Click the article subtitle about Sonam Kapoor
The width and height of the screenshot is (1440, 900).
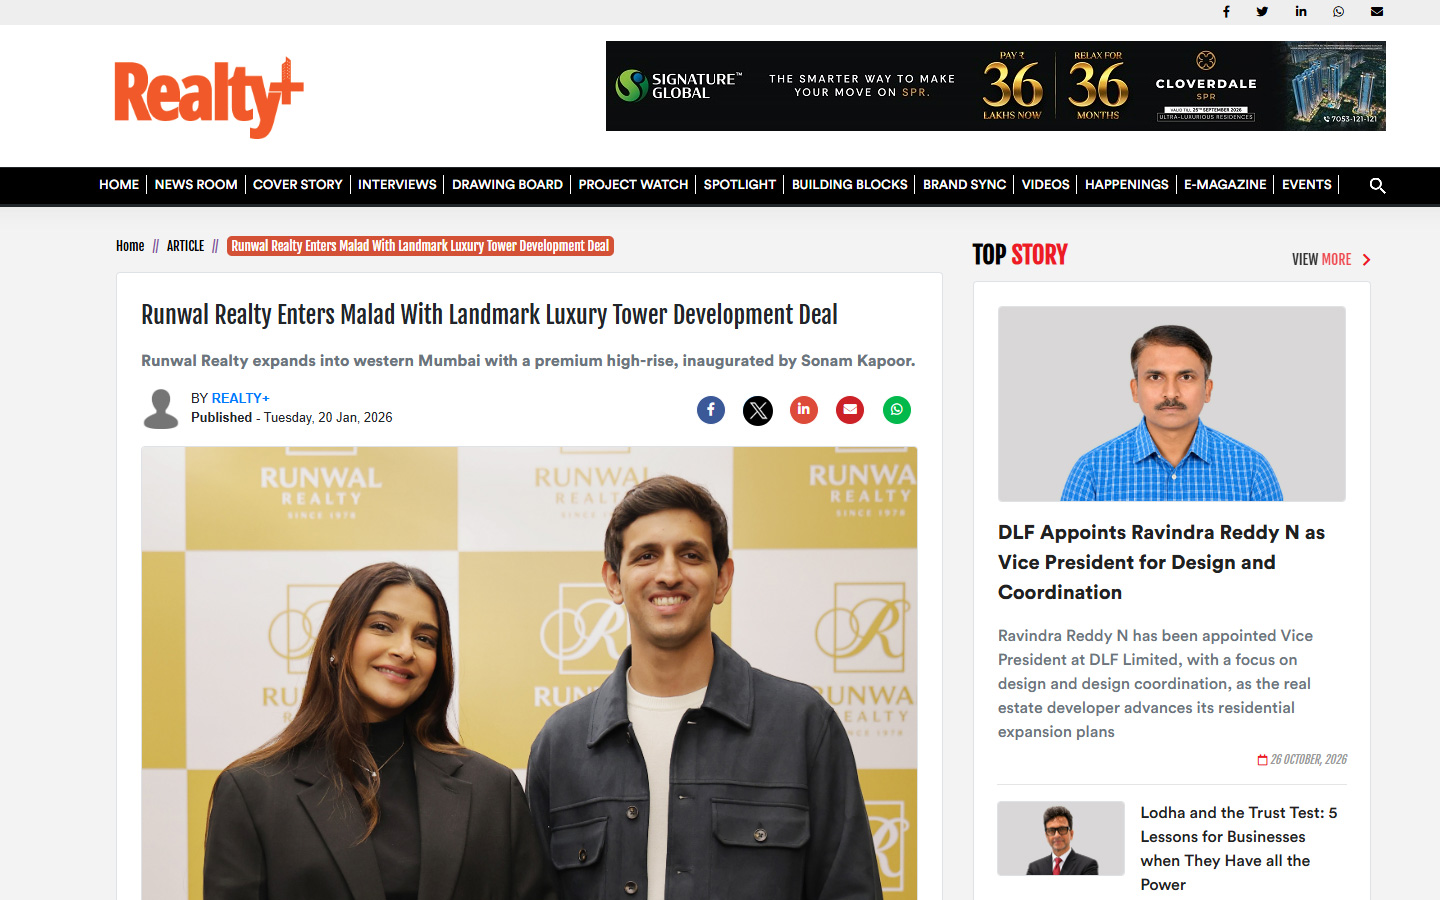(x=528, y=360)
